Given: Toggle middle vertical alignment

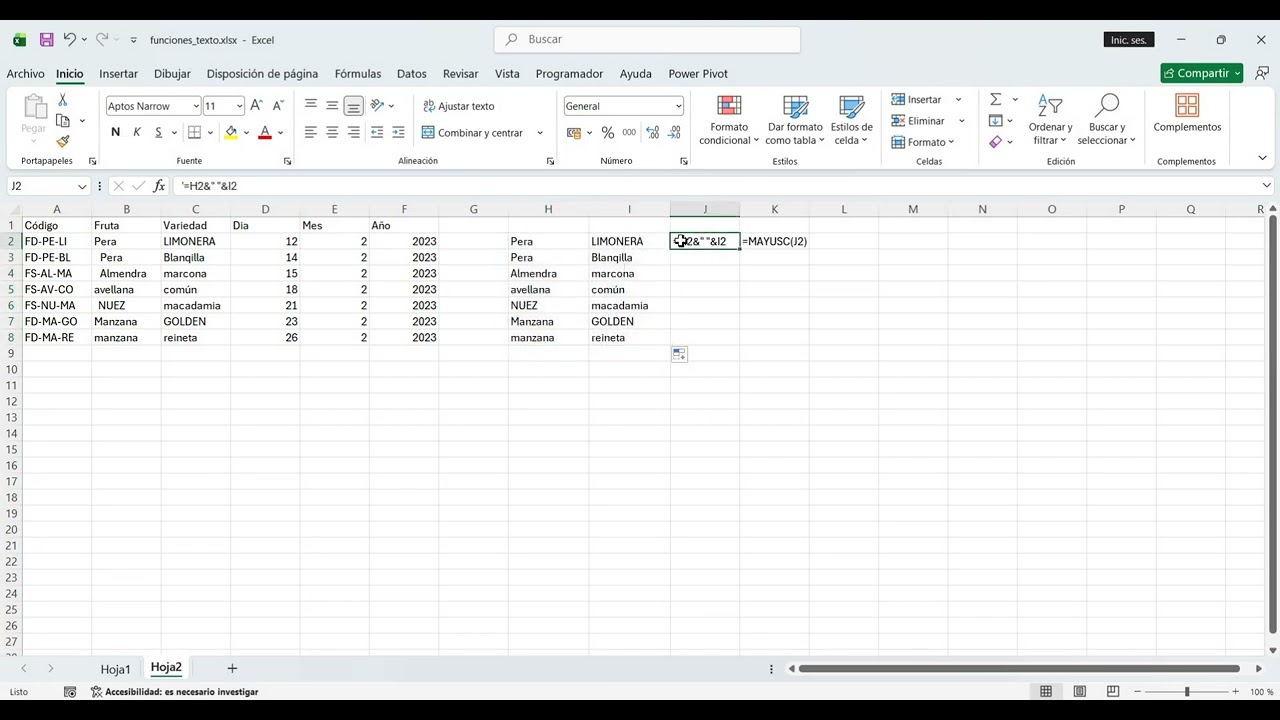Looking at the screenshot, I should point(332,106).
